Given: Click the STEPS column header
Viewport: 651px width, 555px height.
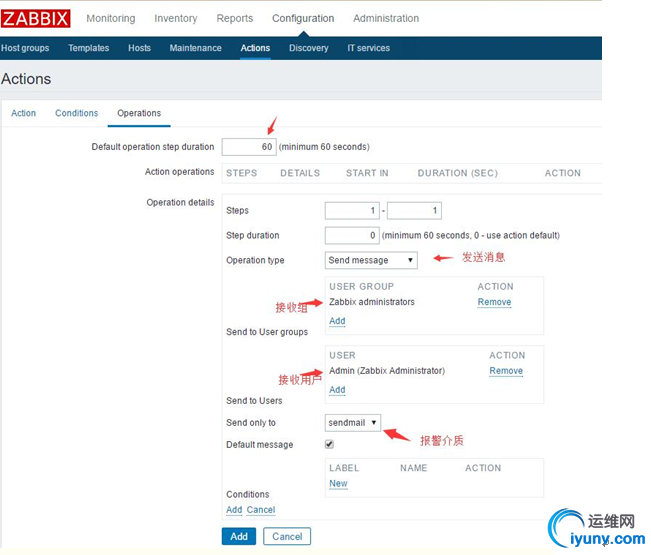Looking at the screenshot, I should pos(242,173).
